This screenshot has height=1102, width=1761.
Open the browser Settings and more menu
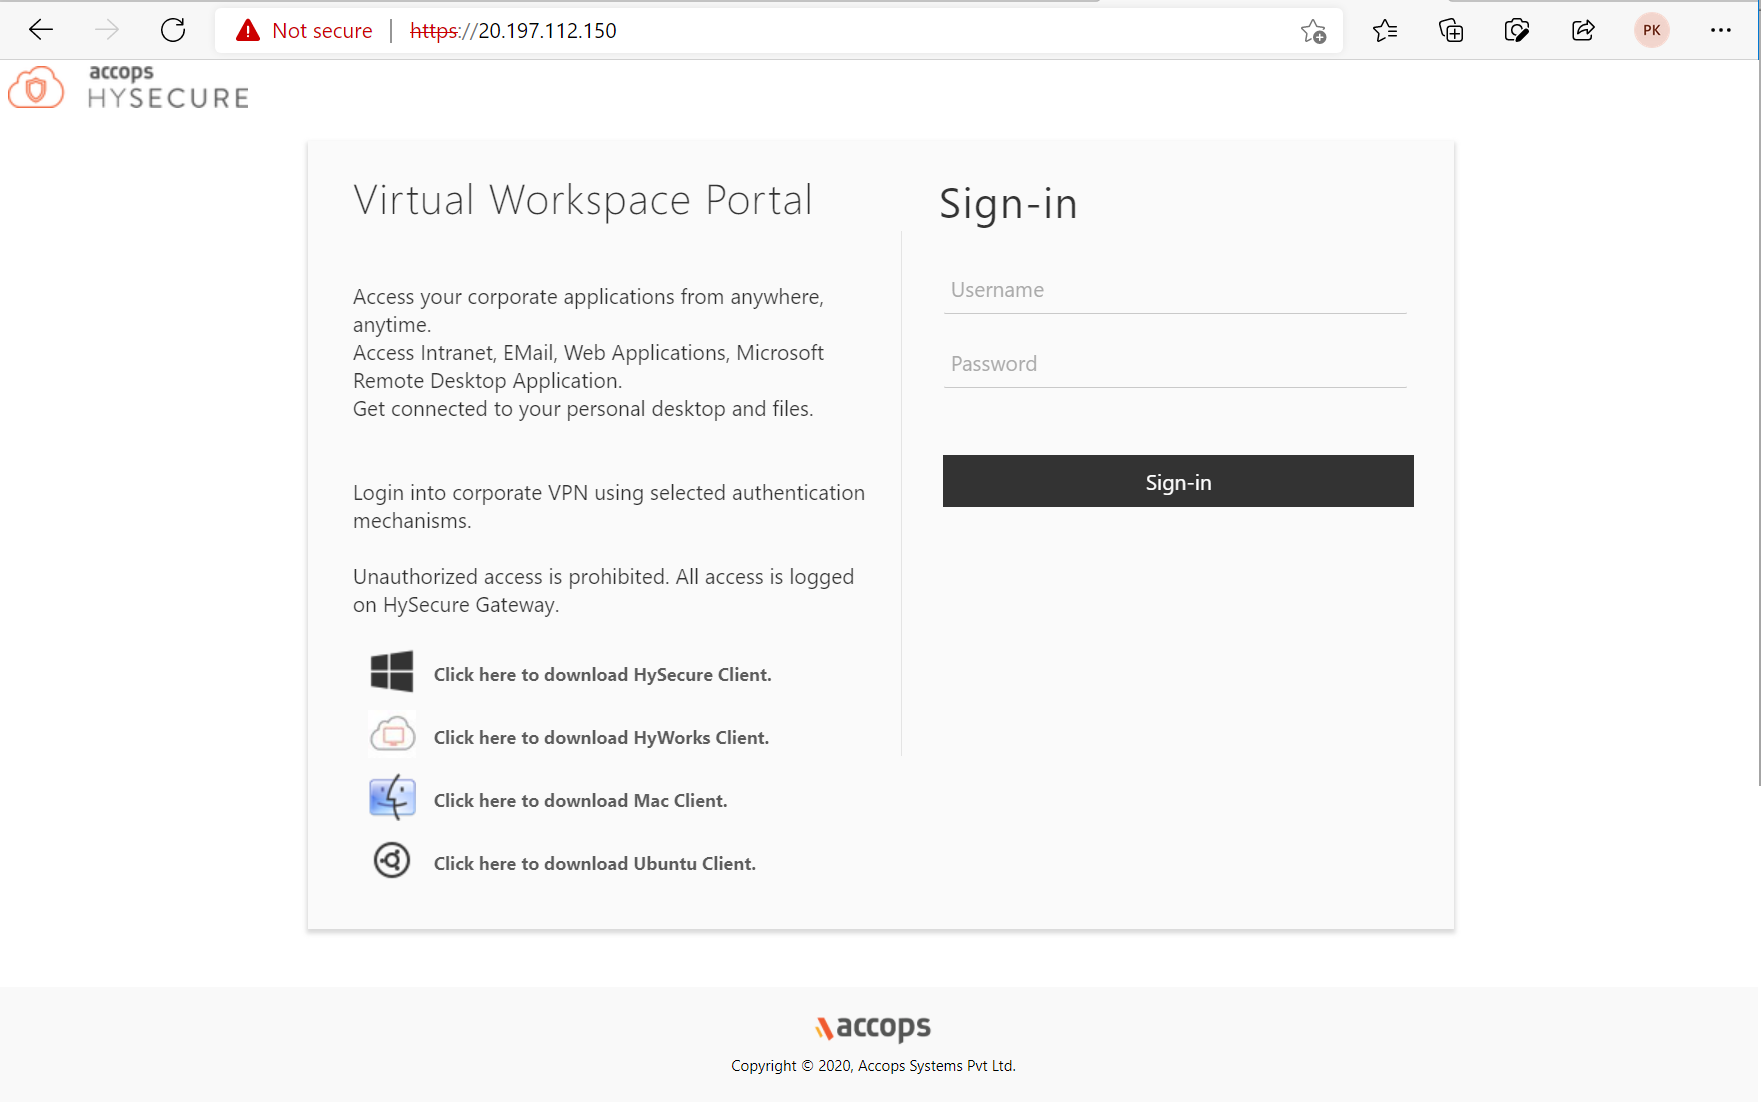pos(1720,30)
